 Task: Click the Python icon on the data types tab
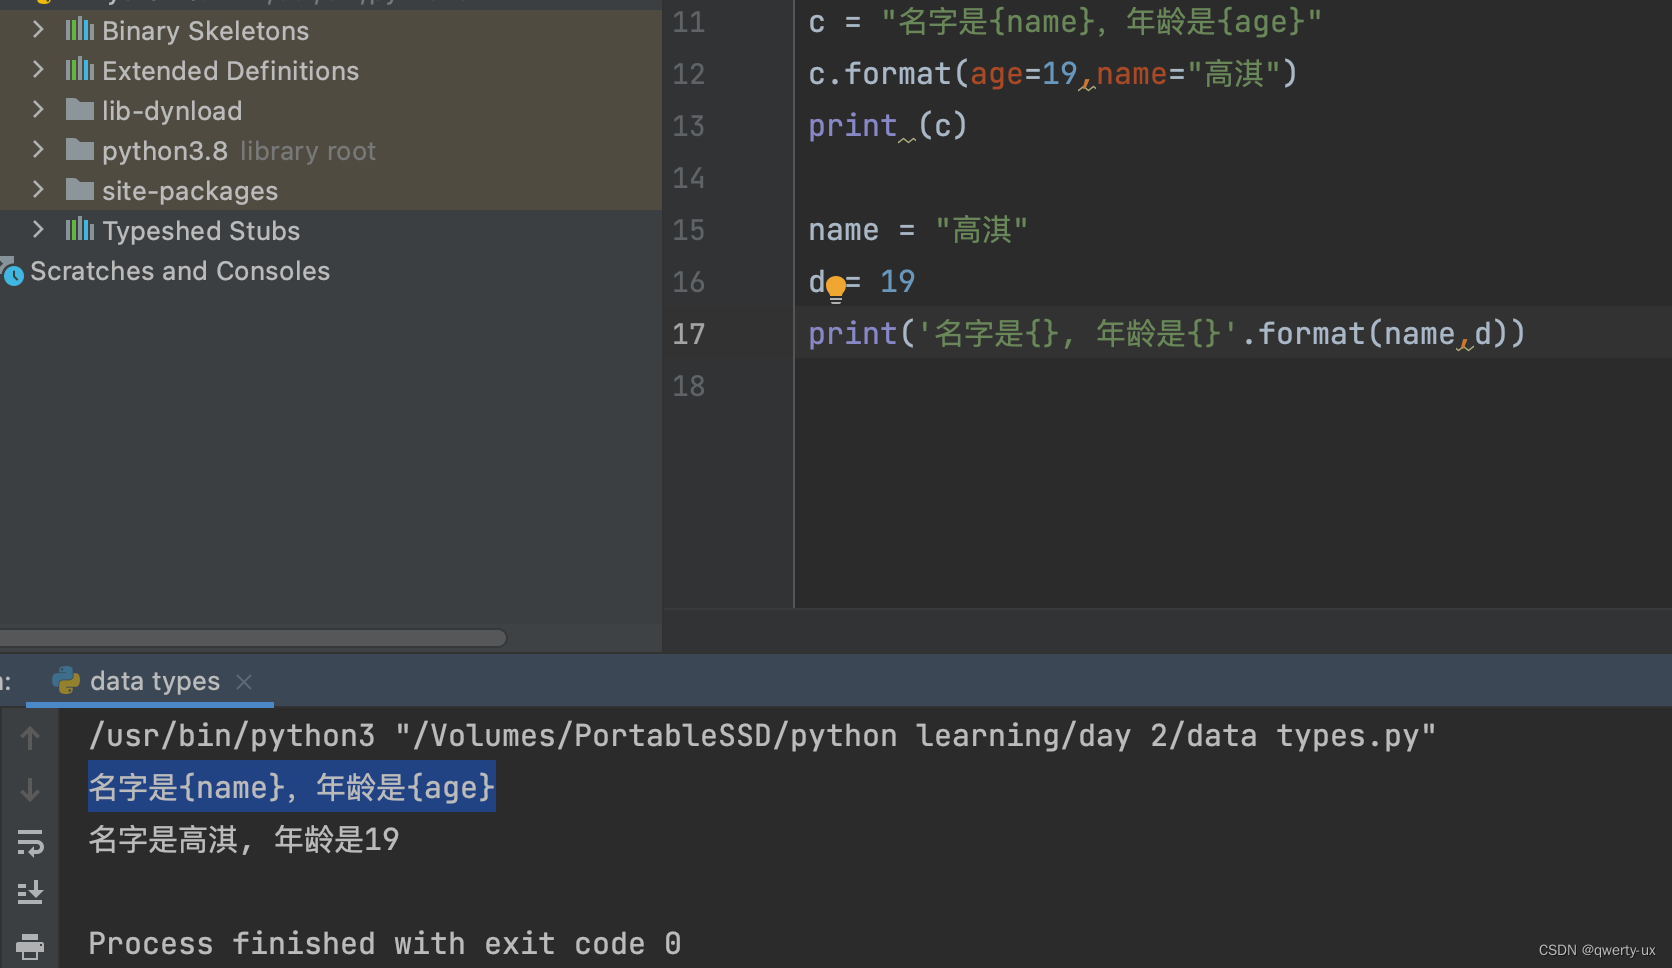[x=66, y=680]
